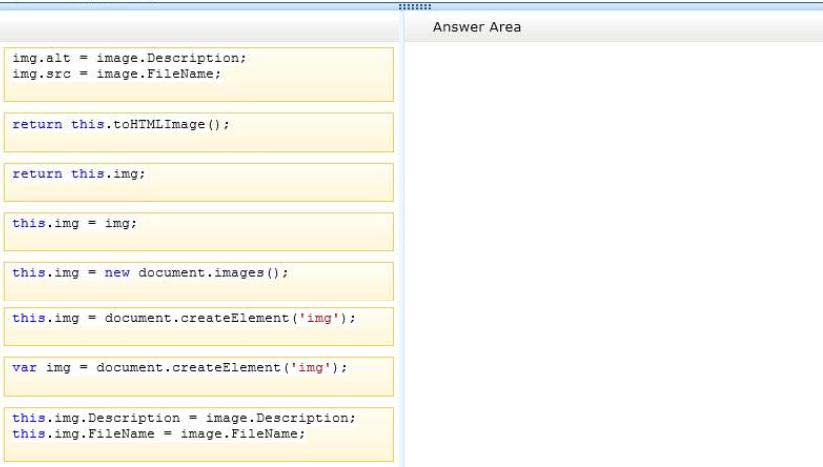823x467 pixels.
Task: Select the img.alt and img.src code block
Action: pos(198,75)
